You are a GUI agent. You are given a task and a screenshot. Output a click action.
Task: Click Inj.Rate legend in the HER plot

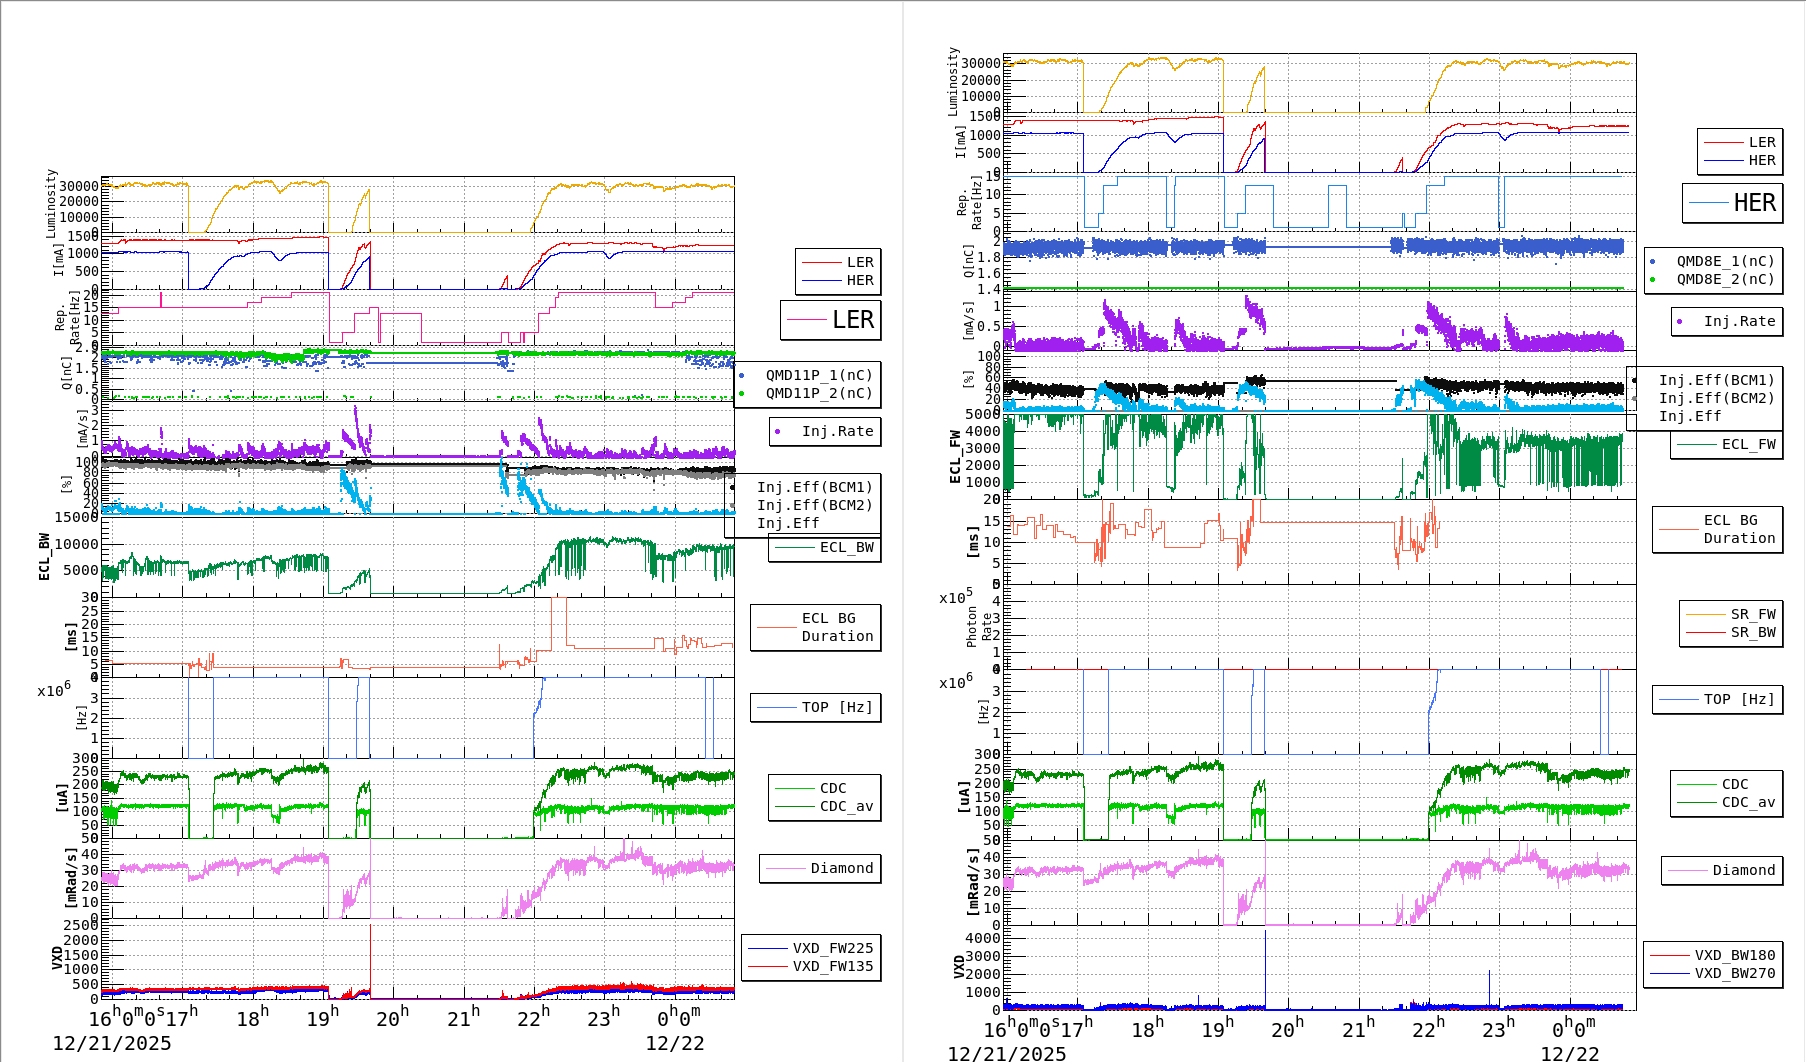click(x=1727, y=321)
